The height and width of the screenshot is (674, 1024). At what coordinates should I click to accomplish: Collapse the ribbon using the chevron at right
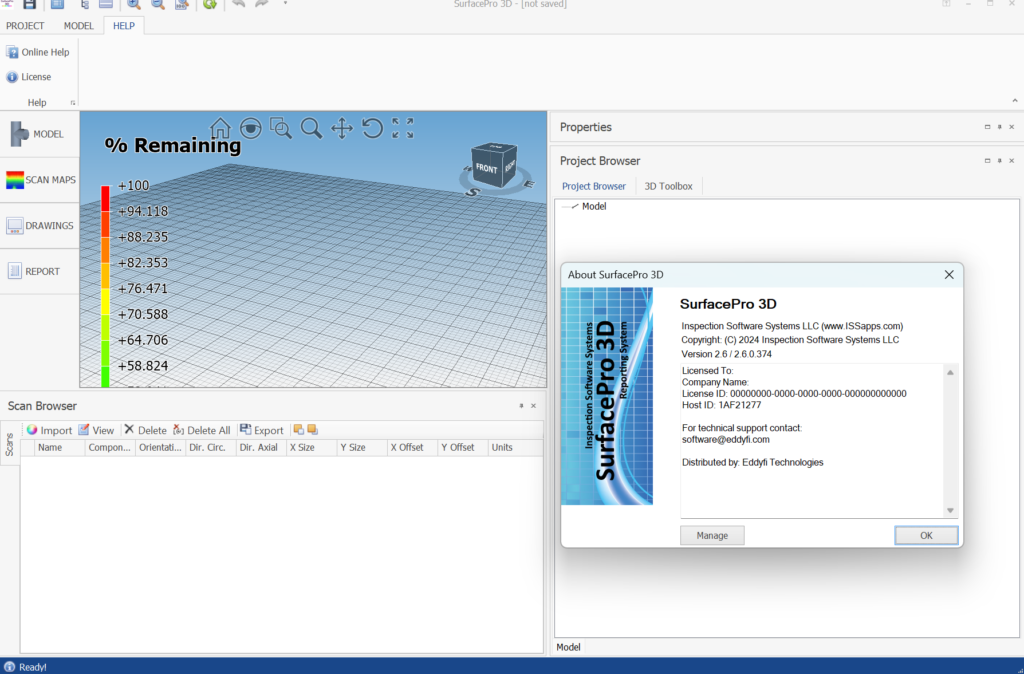click(x=1015, y=101)
